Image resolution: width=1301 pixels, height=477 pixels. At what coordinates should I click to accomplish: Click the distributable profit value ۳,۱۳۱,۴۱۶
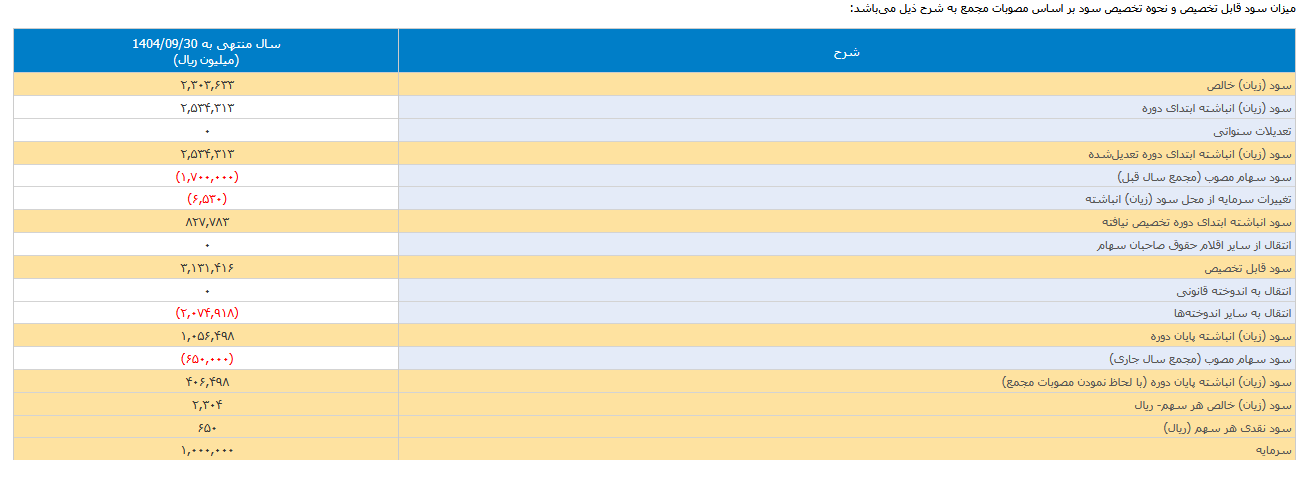207,268
